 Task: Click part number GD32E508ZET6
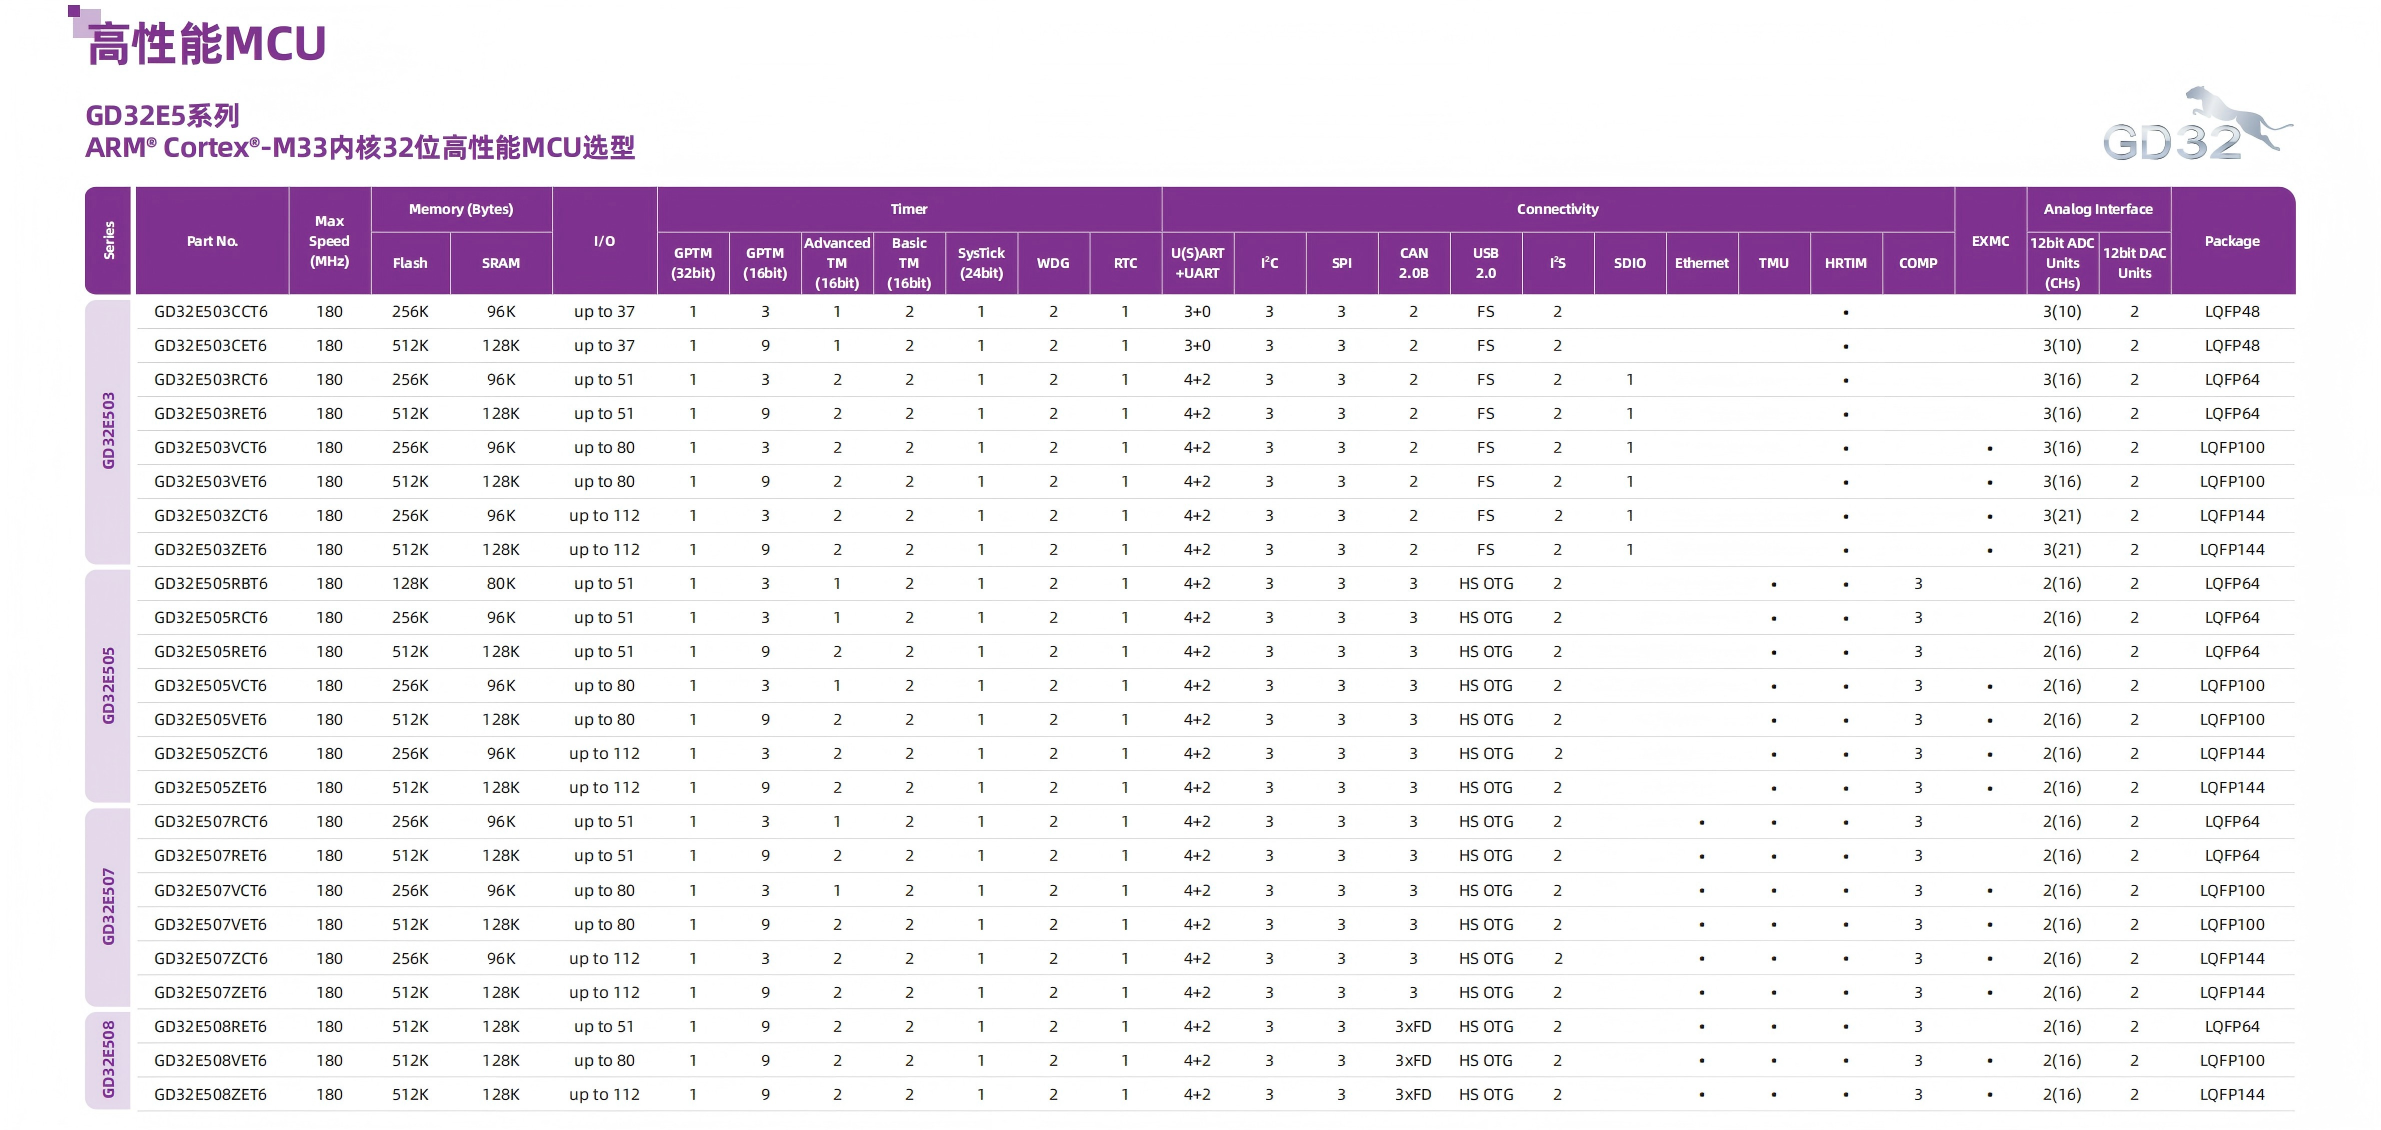(211, 1095)
